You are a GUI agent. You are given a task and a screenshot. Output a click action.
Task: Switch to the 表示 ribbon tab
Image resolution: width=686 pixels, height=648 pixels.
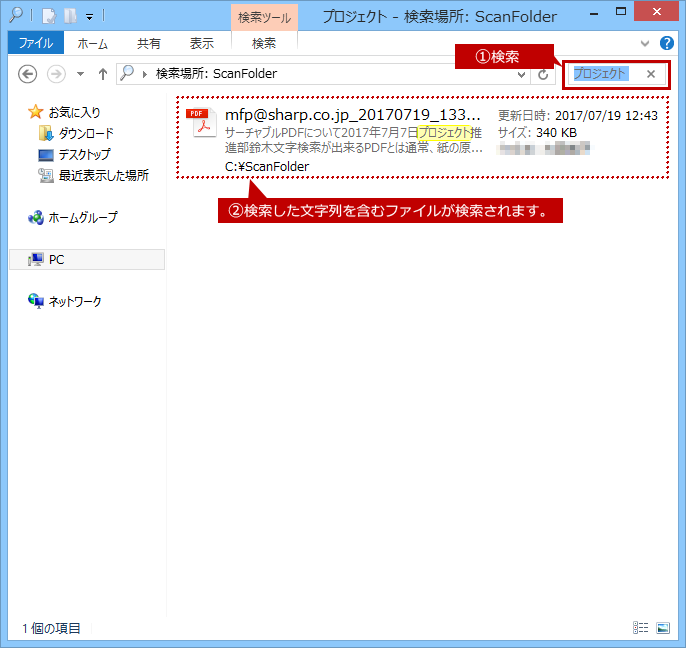202,43
